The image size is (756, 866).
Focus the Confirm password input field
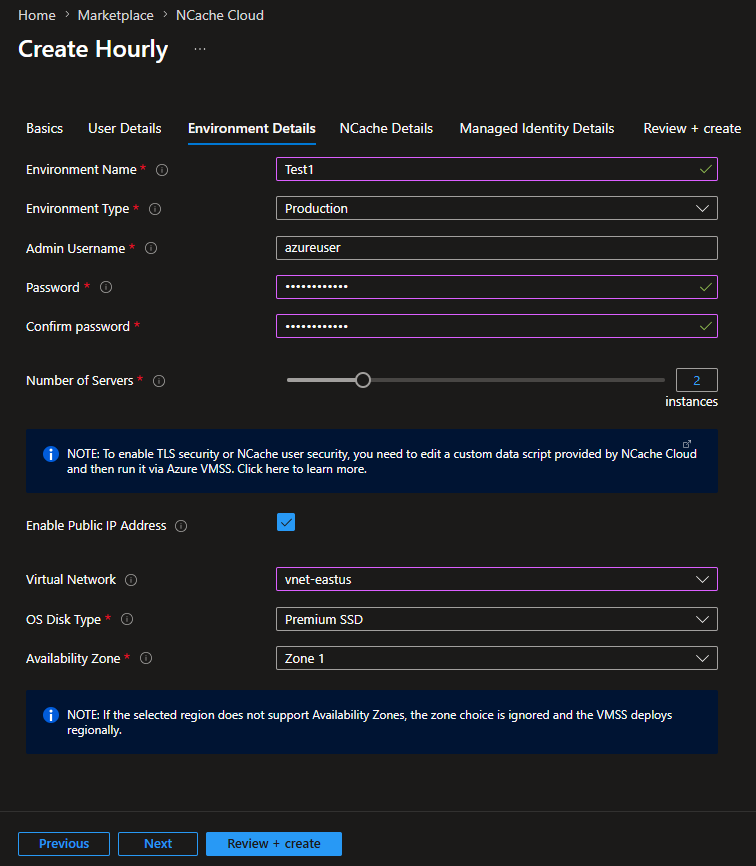496,326
